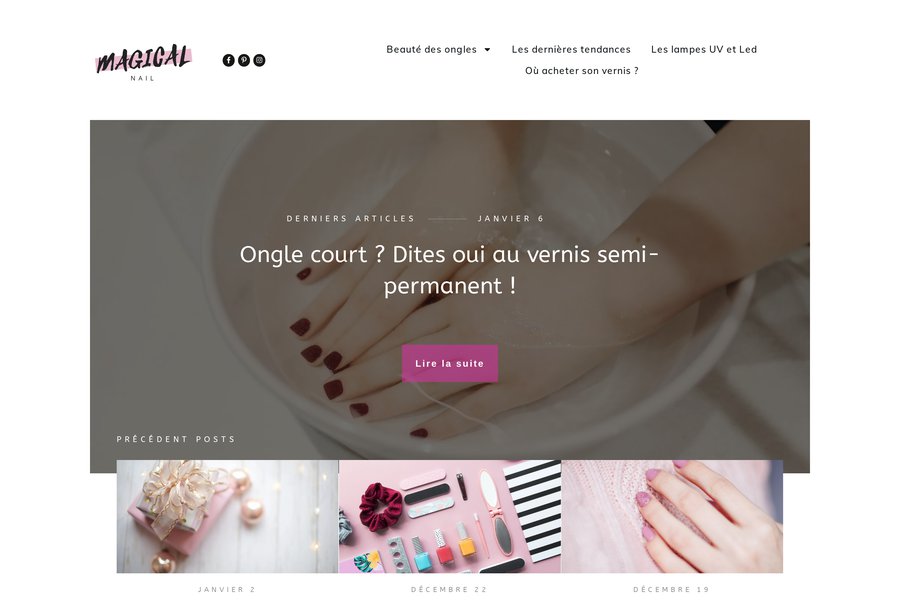Open the nail polish tools post thumbnail
The height and width of the screenshot is (600, 900).
pyautogui.click(x=449, y=516)
